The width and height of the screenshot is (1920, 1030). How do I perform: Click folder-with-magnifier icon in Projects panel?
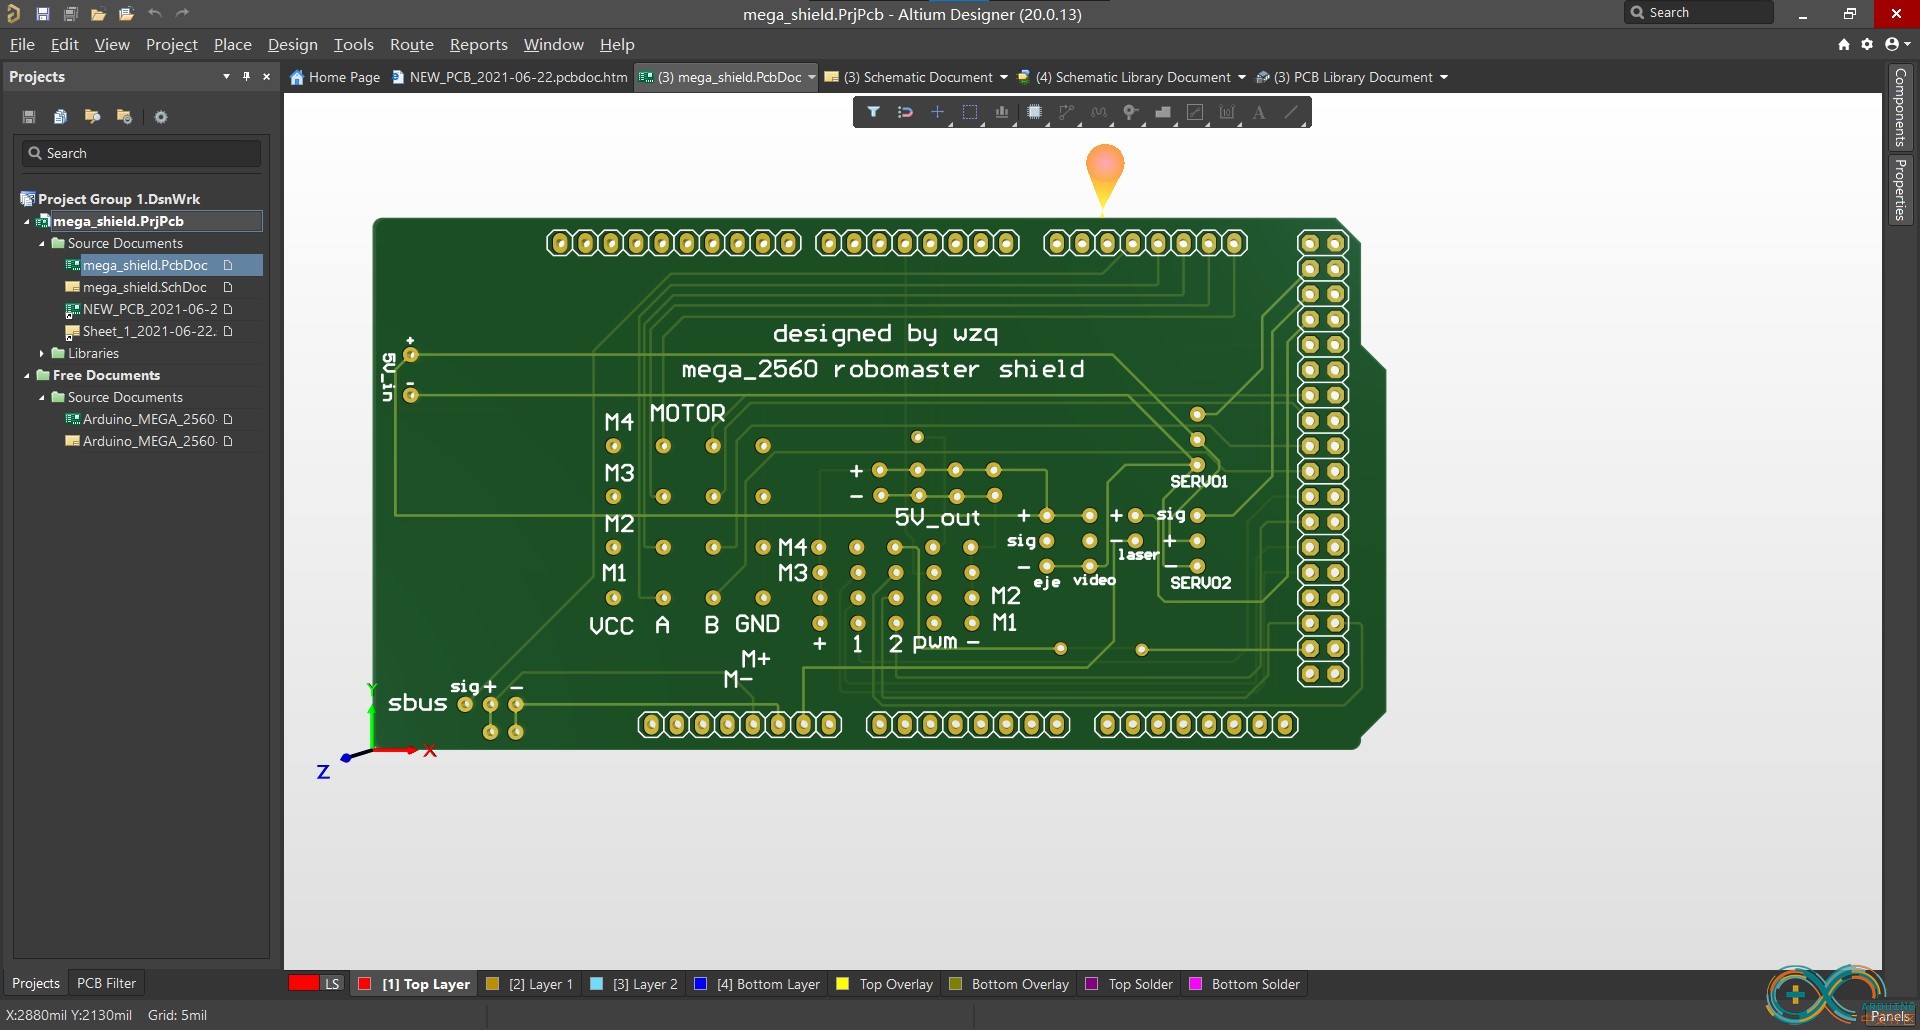pyautogui.click(x=92, y=117)
